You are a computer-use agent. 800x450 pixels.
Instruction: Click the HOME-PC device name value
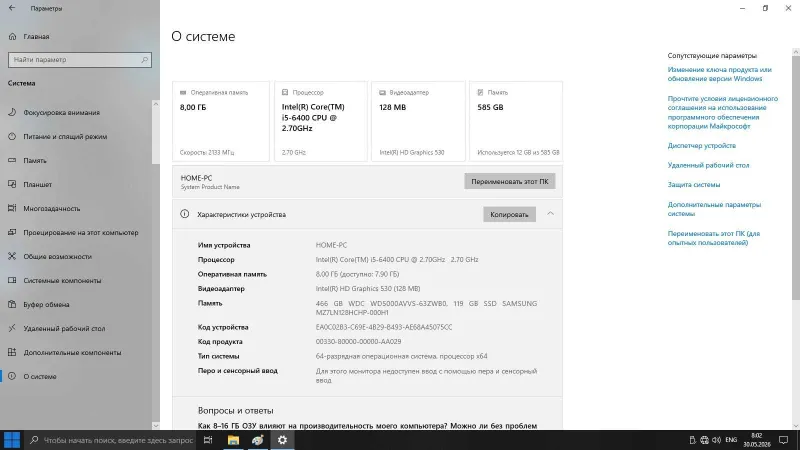point(331,245)
